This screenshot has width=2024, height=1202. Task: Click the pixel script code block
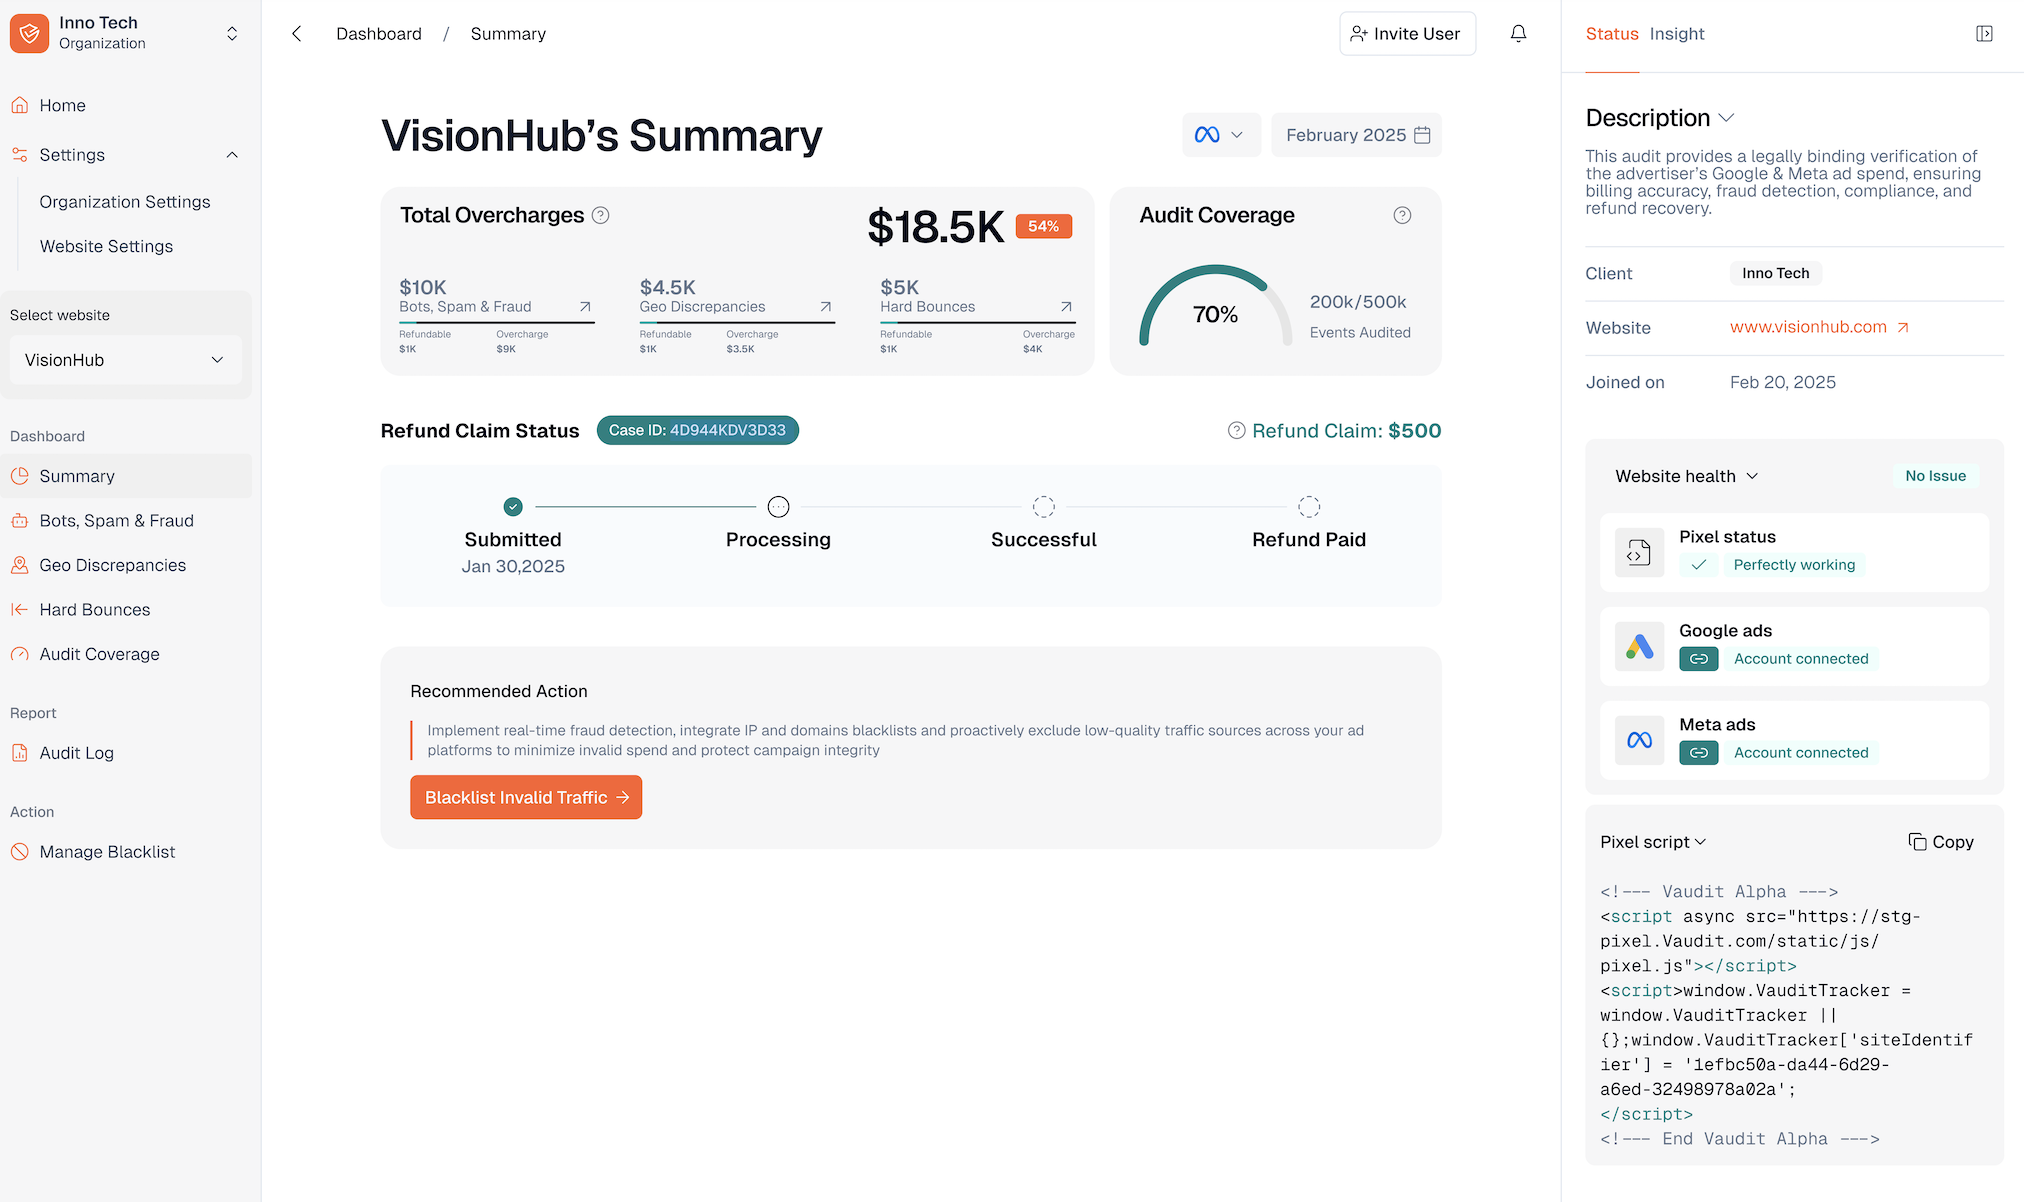pyautogui.click(x=1787, y=1015)
